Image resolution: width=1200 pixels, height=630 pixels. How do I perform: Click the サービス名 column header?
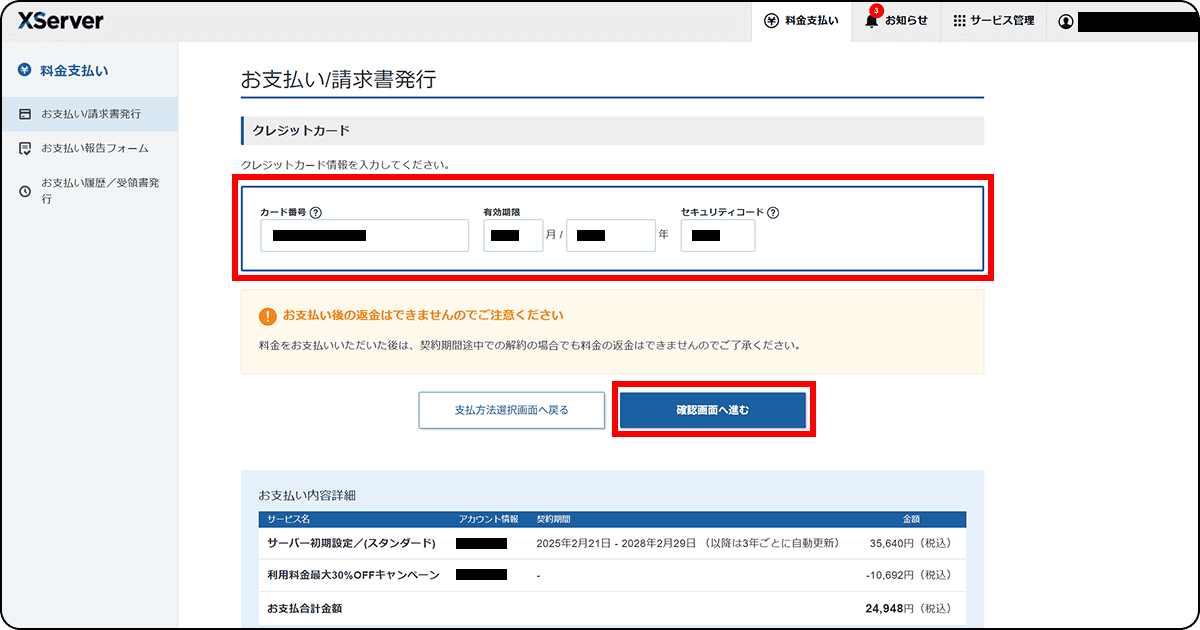point(288,519)
